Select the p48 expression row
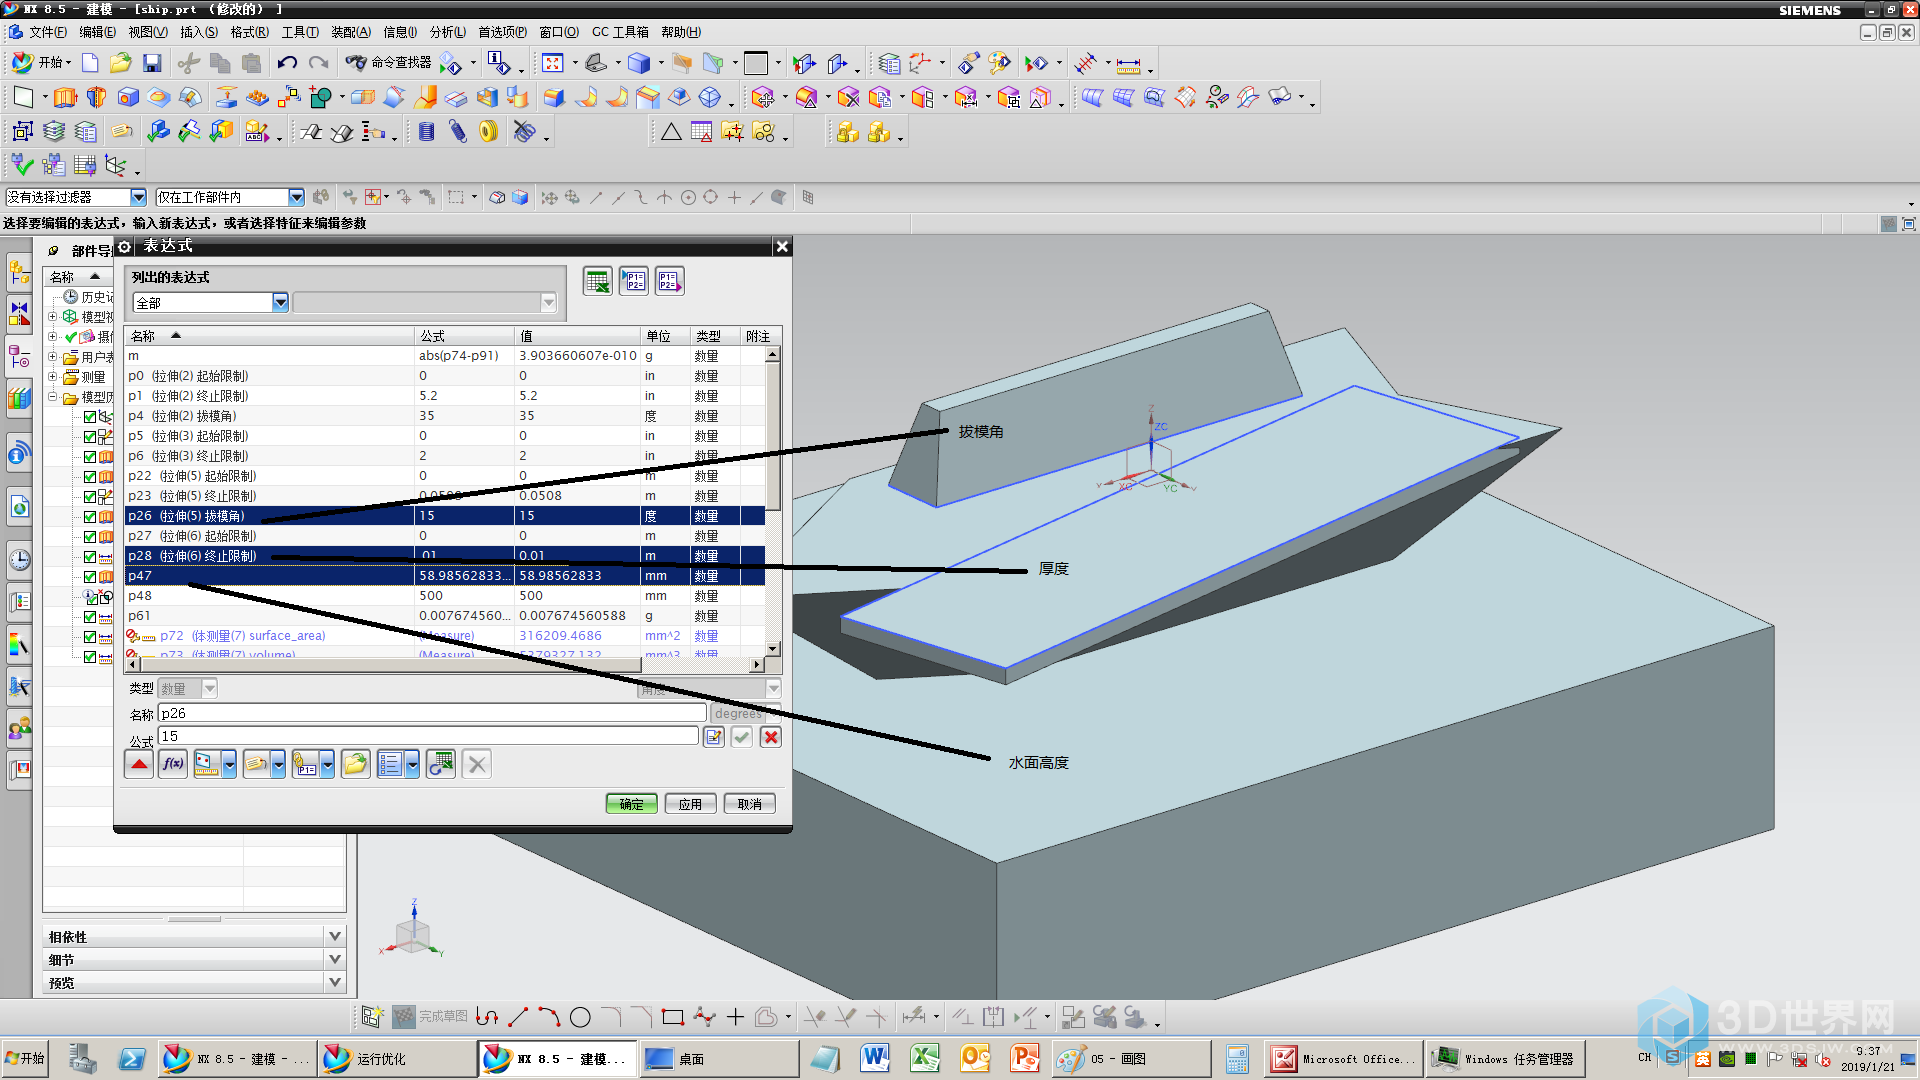The height and width of the screenshot is (1080, 1920). [x=445, y=596]
